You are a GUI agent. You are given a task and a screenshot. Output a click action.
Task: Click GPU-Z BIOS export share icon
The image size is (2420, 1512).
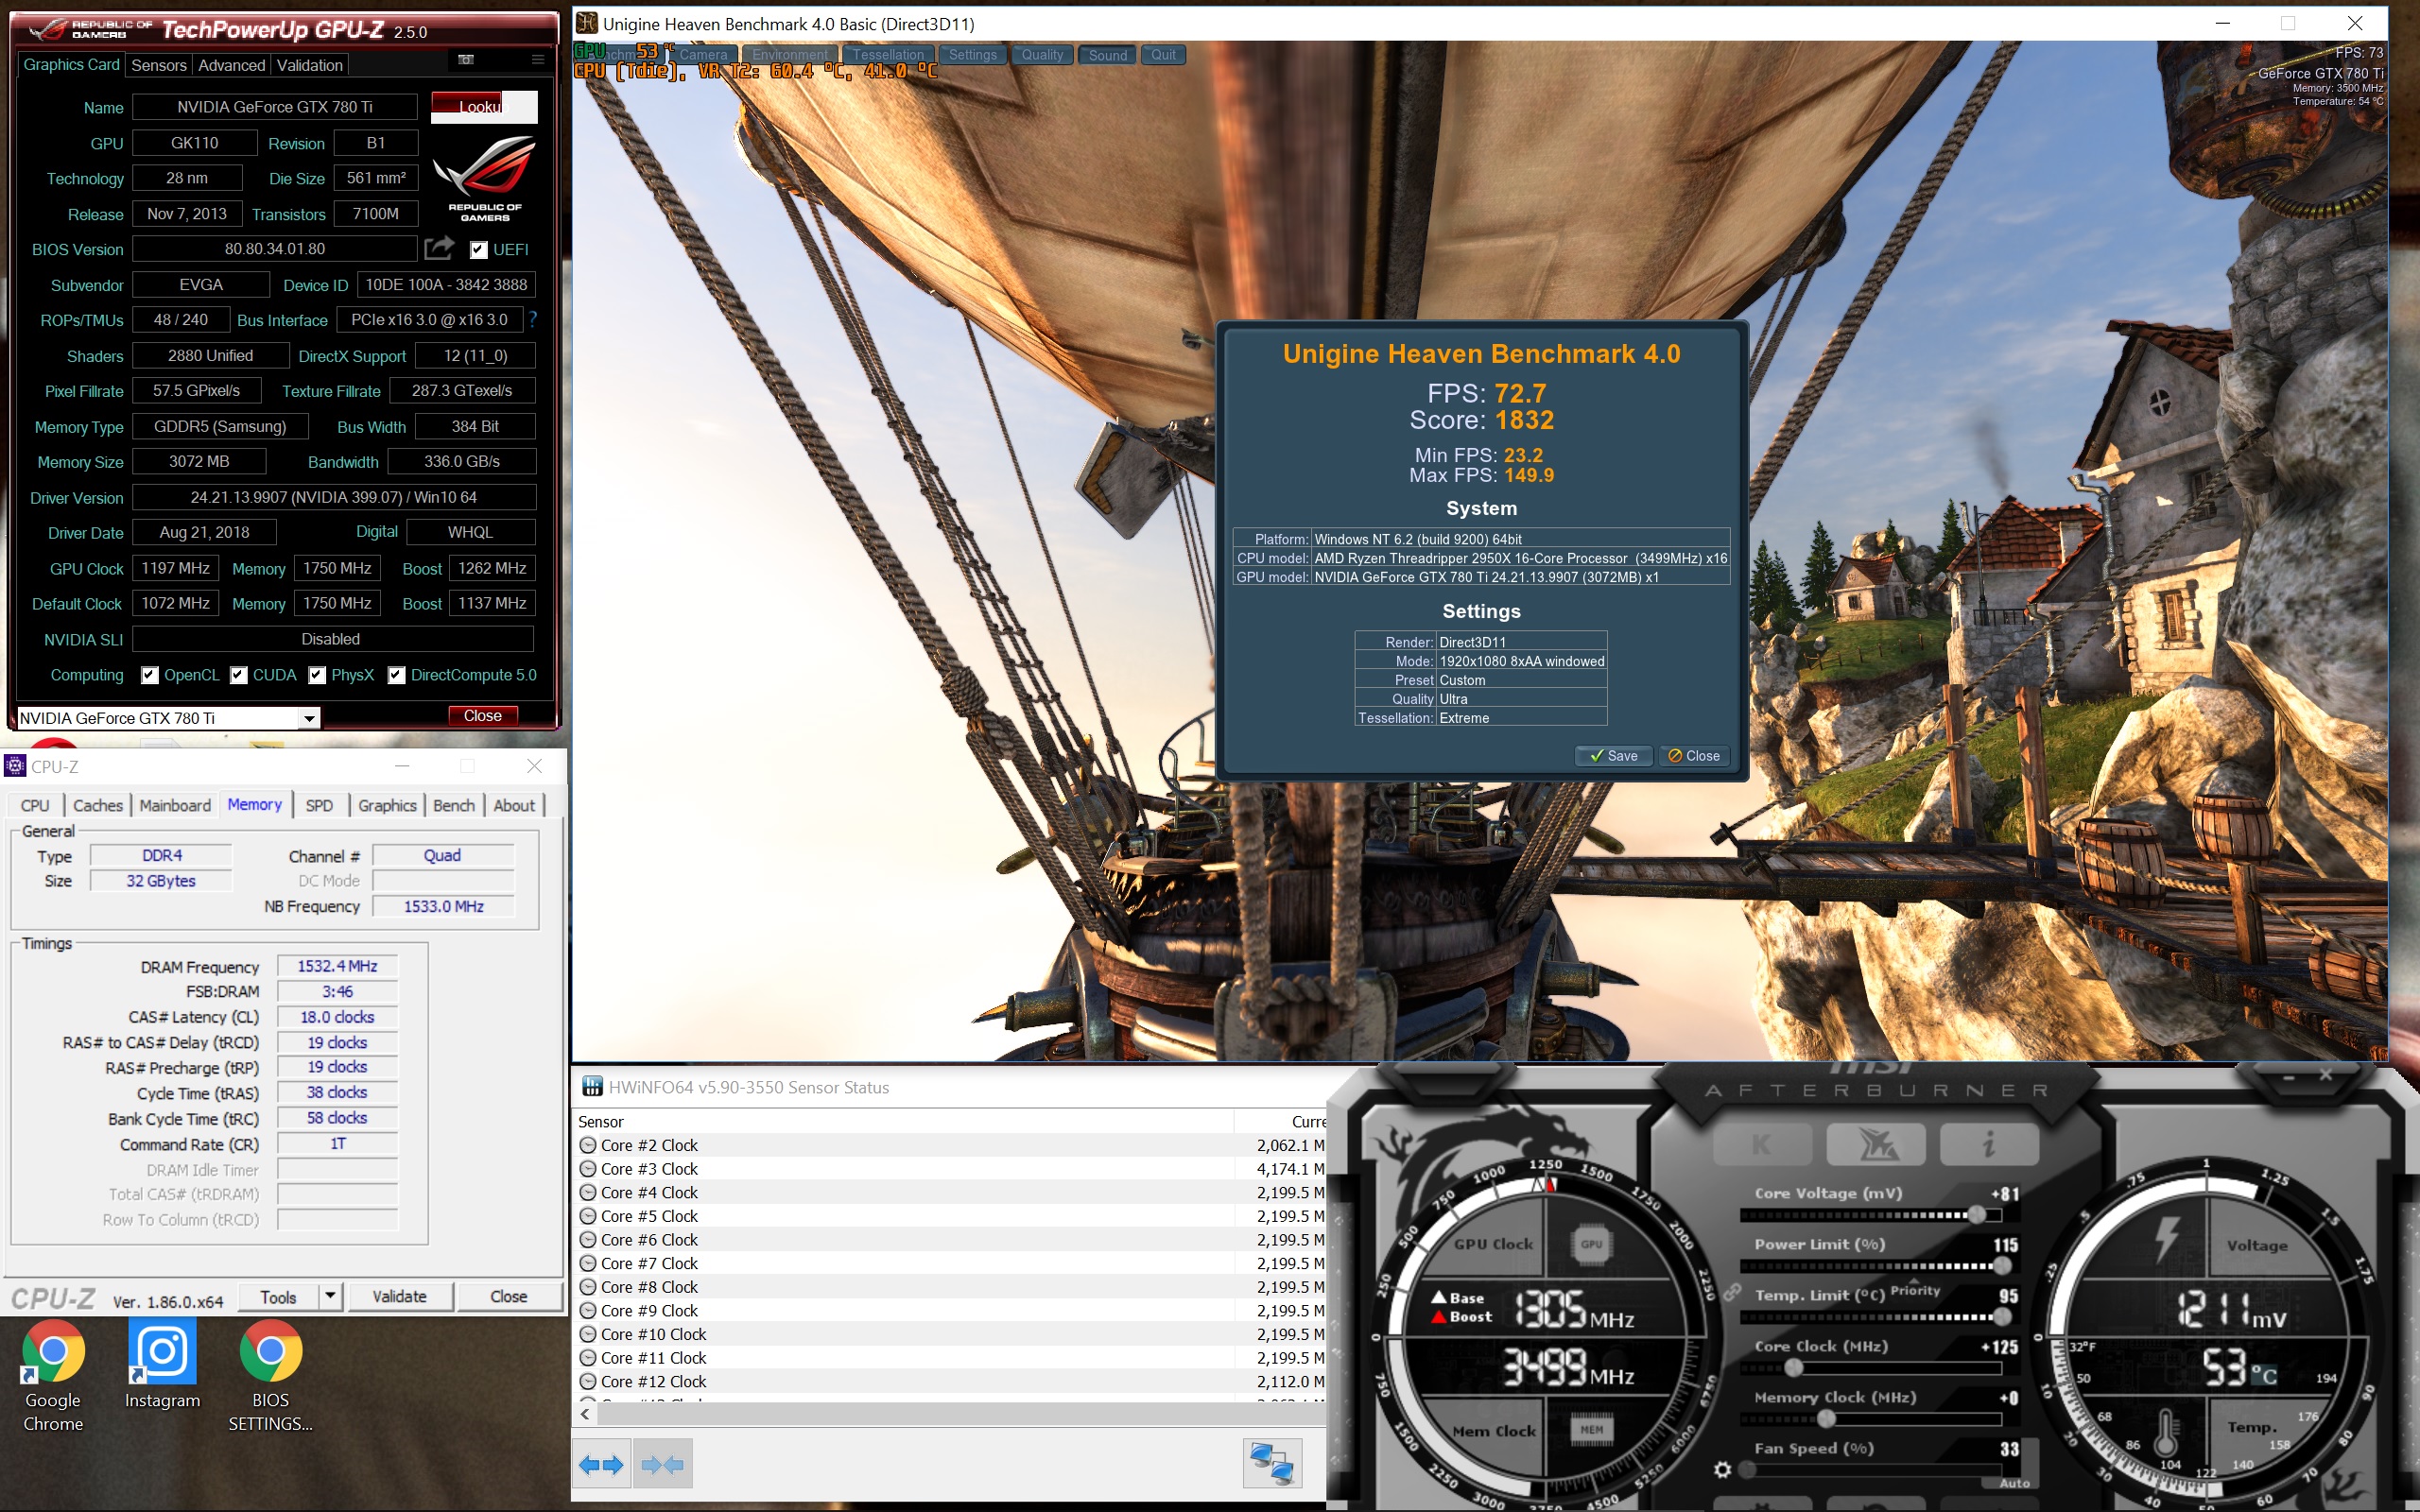click(x=438, y=248)
